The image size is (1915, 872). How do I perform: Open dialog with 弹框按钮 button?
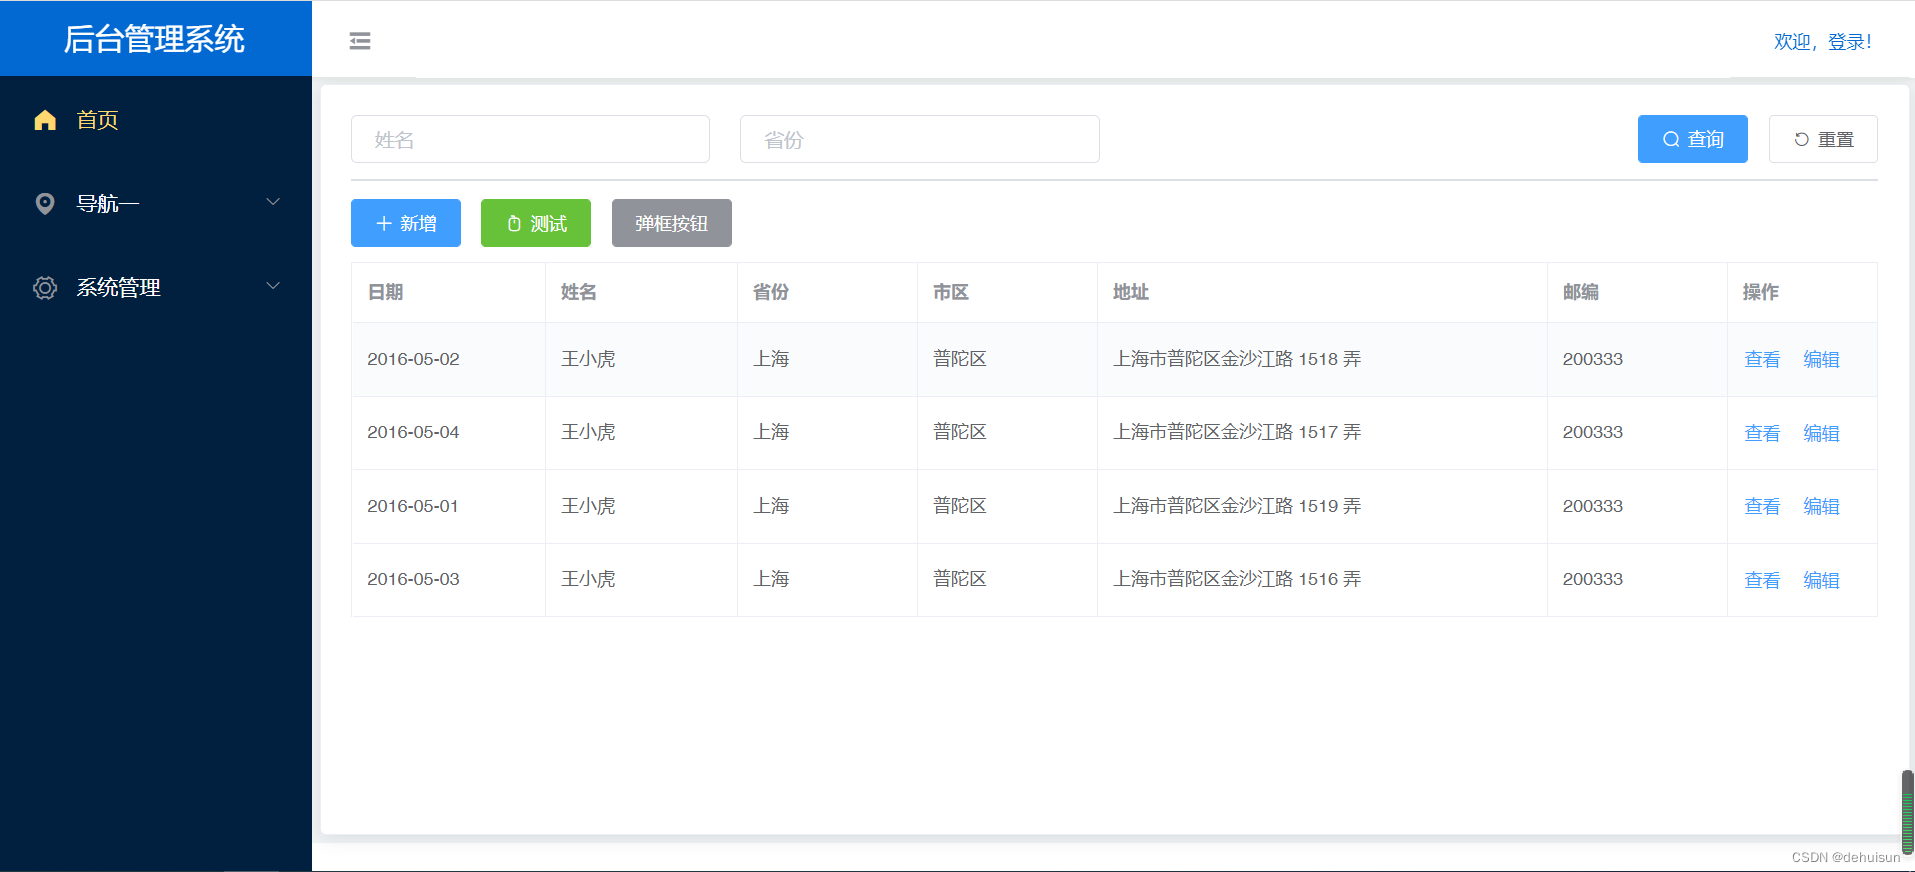pyautogui.click(x=672, y=223)
